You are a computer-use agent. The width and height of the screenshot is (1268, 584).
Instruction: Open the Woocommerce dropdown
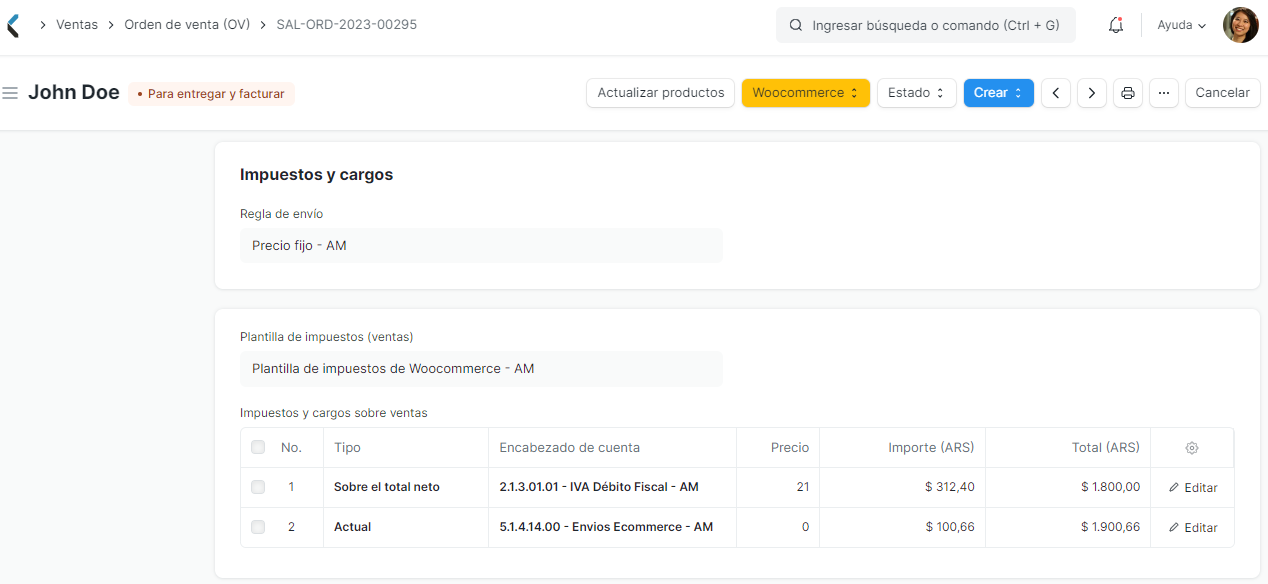(806, 93)
